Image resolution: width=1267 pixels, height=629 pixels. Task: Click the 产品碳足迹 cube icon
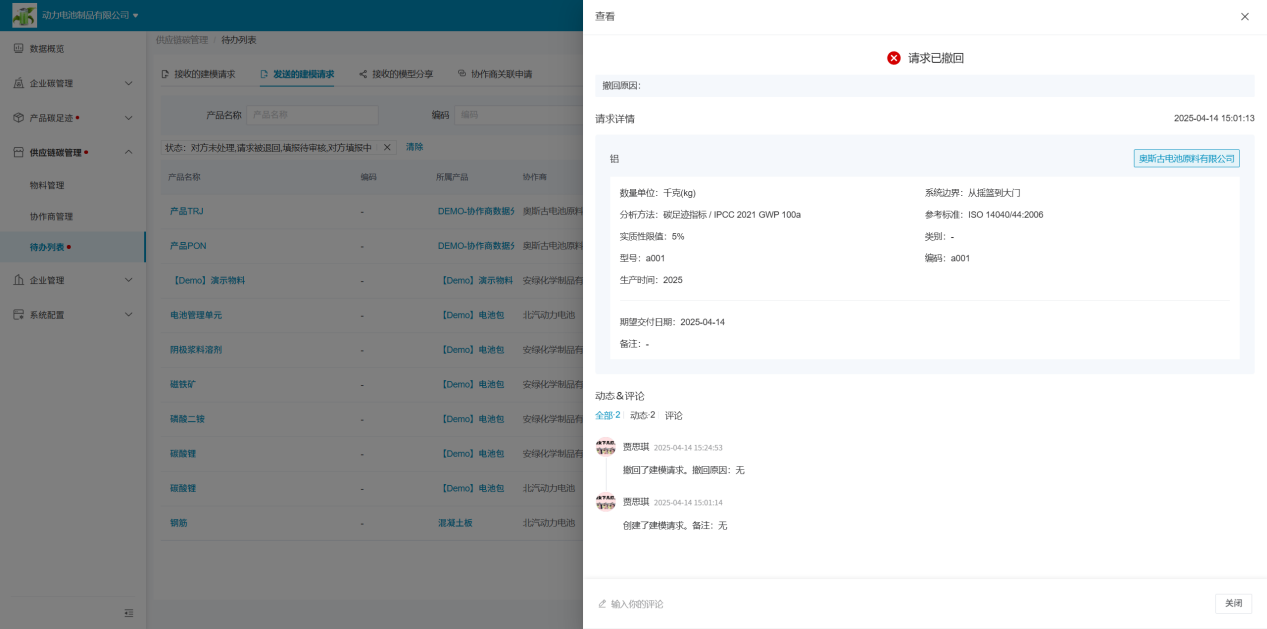click(18, 118)
